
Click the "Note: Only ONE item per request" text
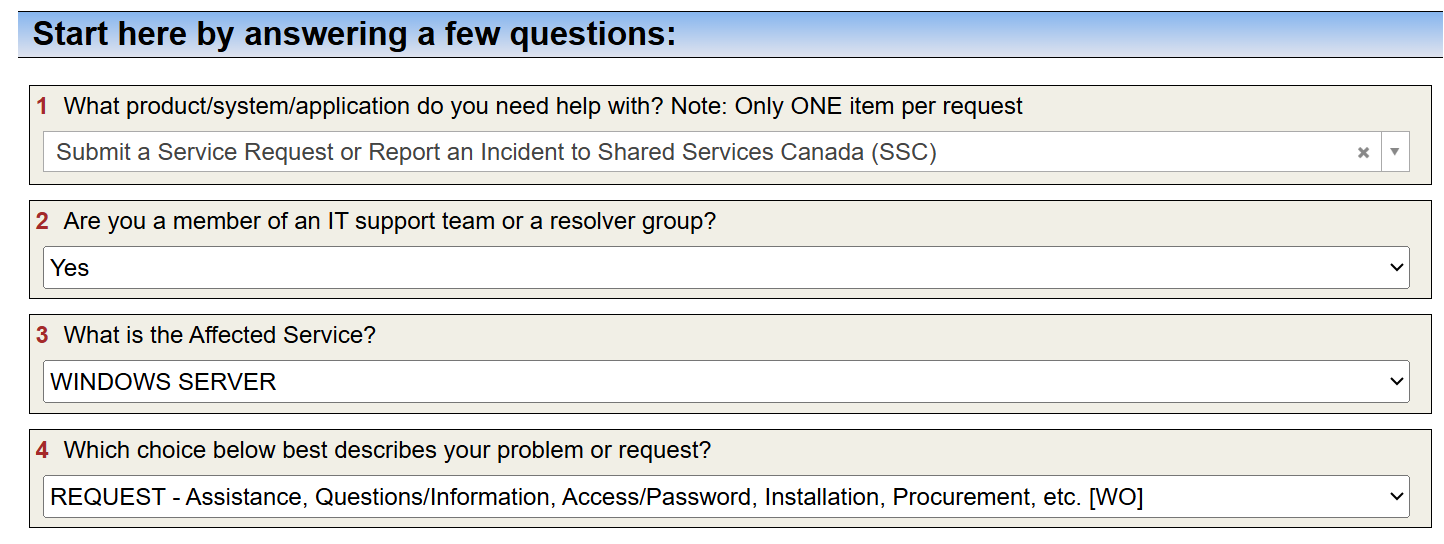847,106
